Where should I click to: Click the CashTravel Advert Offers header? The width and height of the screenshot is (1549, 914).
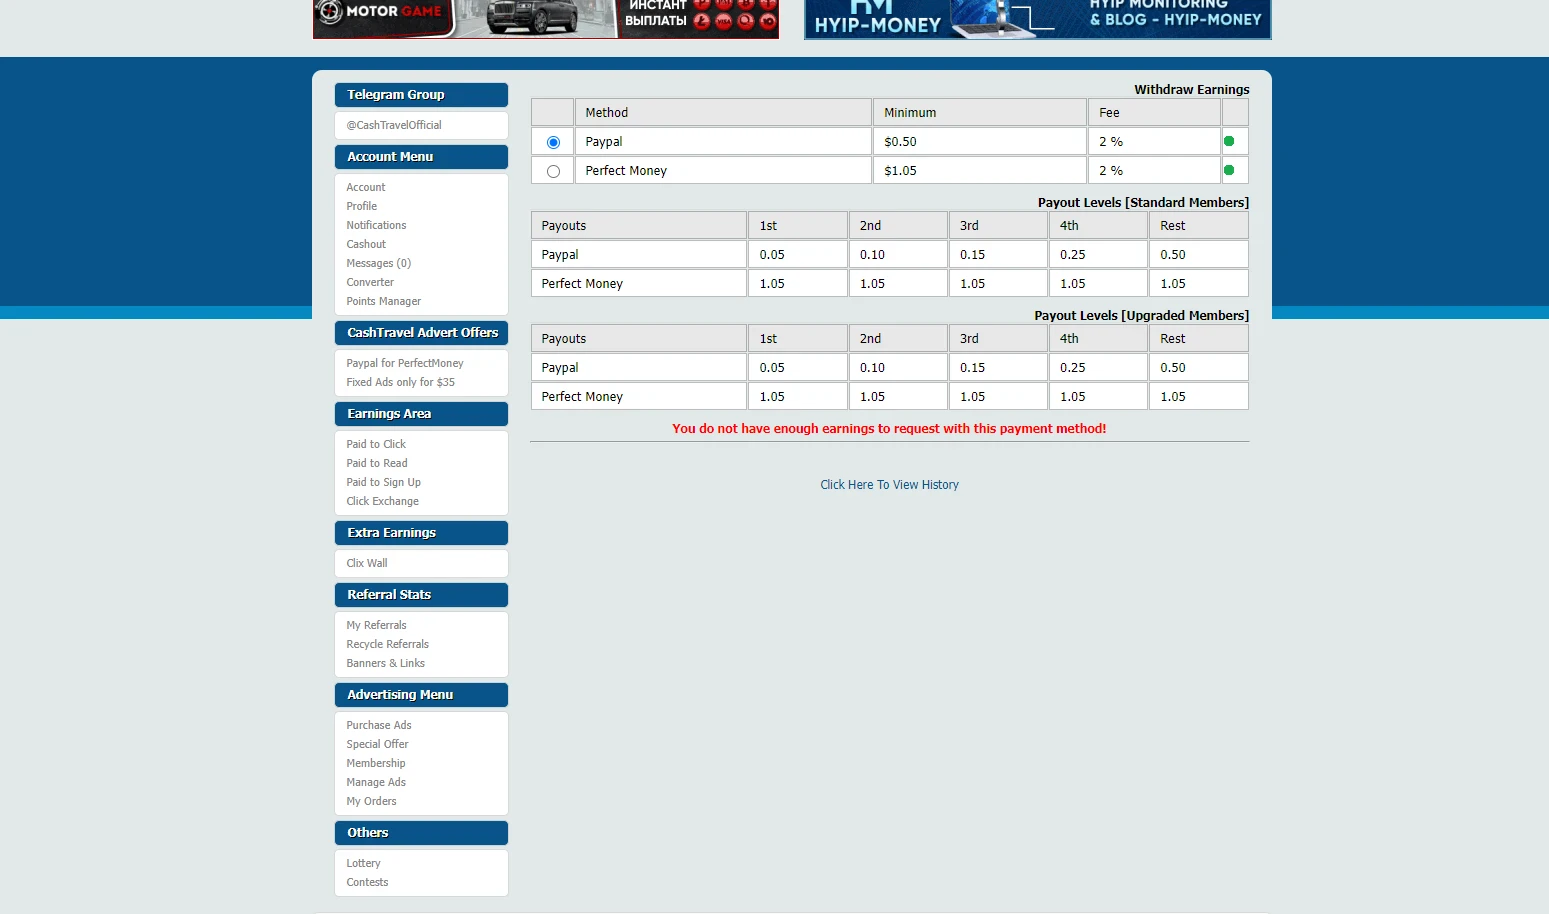pyautogui.click(x=421, y=333)
